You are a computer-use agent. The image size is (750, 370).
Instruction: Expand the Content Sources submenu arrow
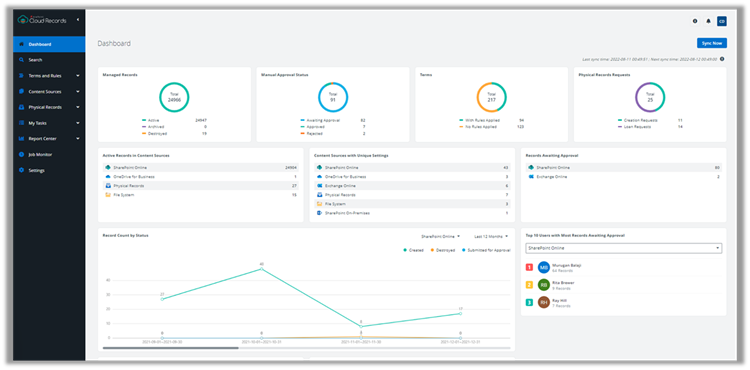[77, 91]
